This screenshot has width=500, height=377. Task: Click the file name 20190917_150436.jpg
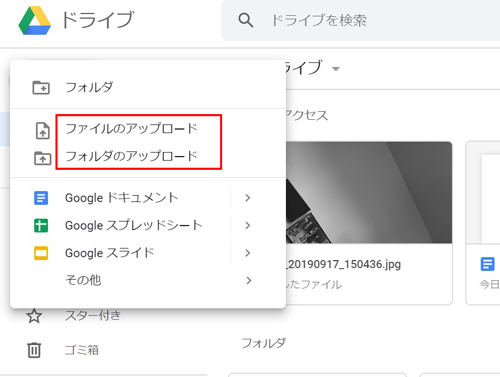click(343, 264)
